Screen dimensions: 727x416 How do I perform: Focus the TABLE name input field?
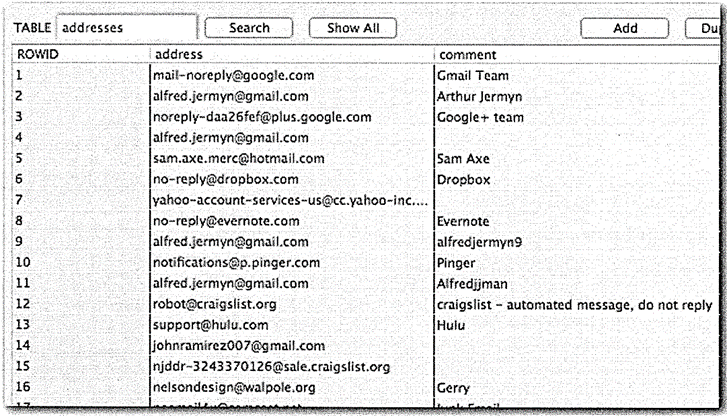coord(127,27)
